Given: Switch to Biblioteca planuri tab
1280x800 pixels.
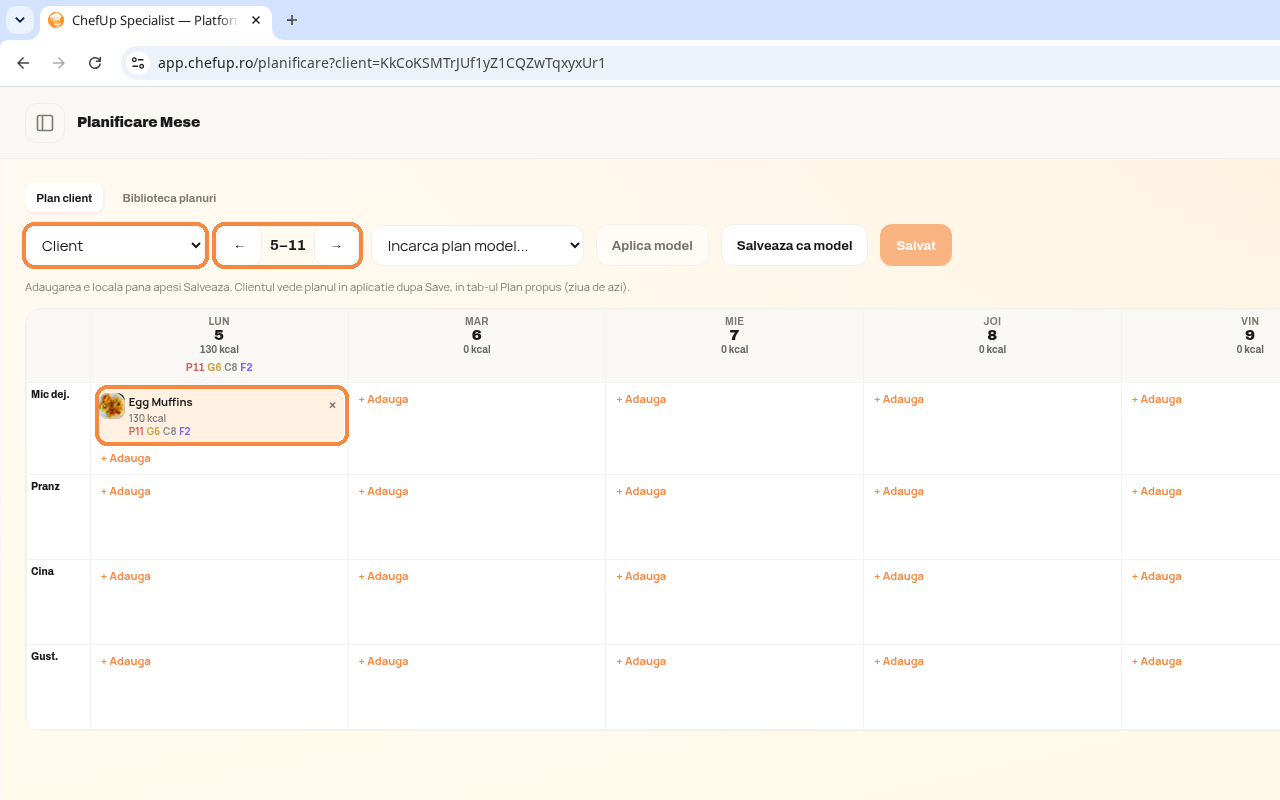Looking at the screenshot, I should 169,198.
